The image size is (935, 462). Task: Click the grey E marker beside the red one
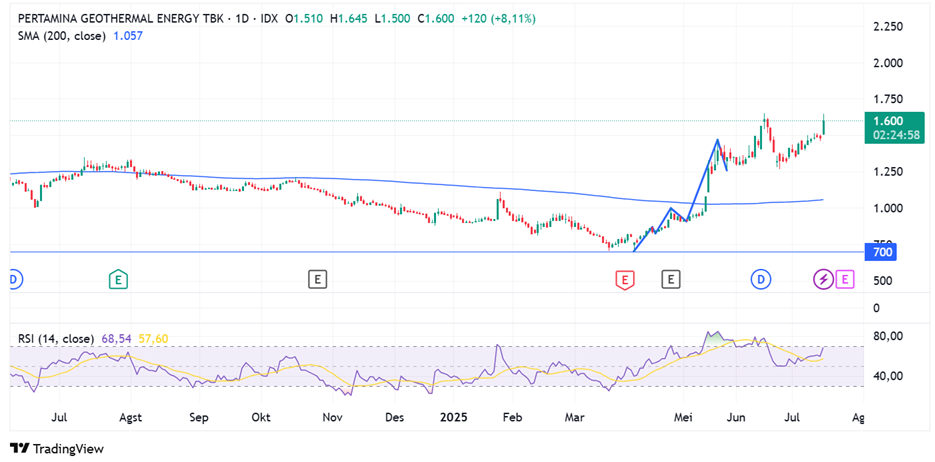coord(670,280)
